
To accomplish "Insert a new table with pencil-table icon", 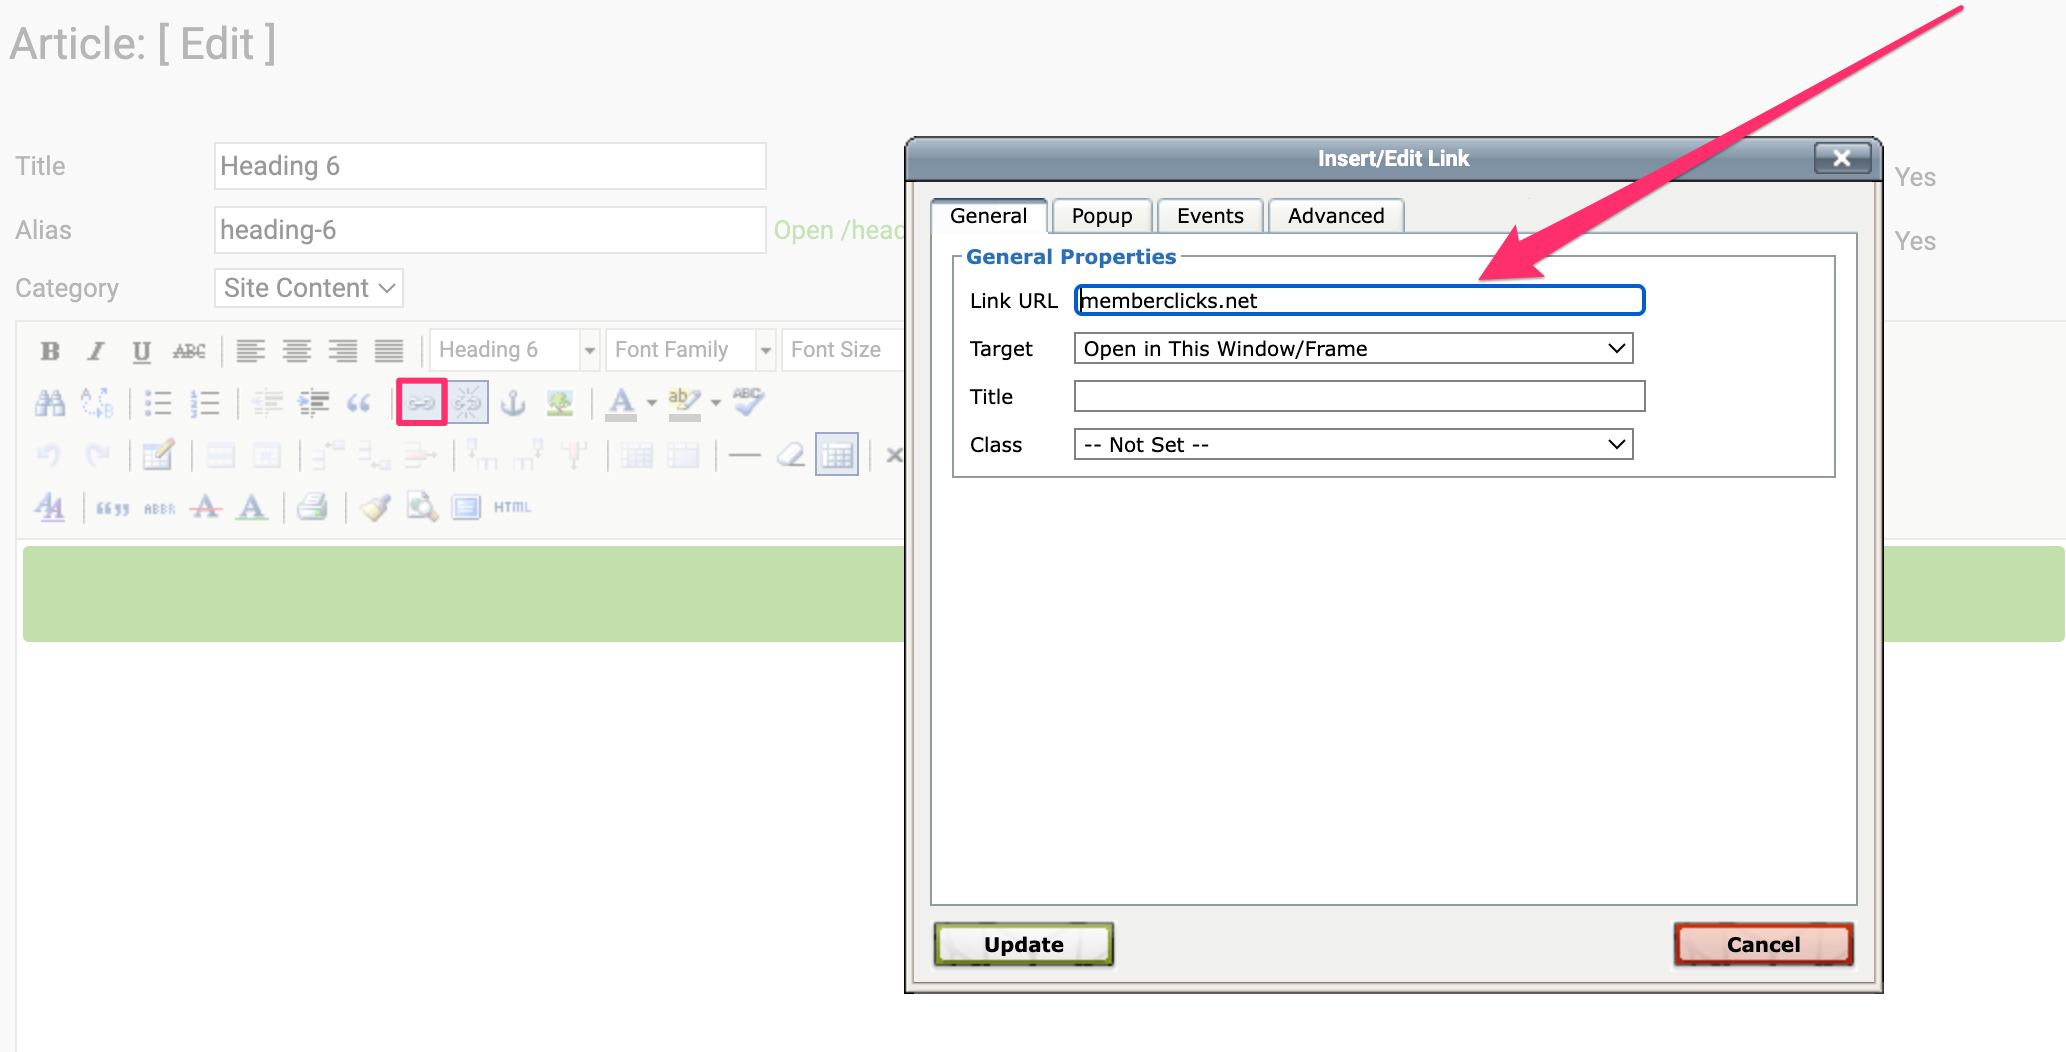I will 158,455.
